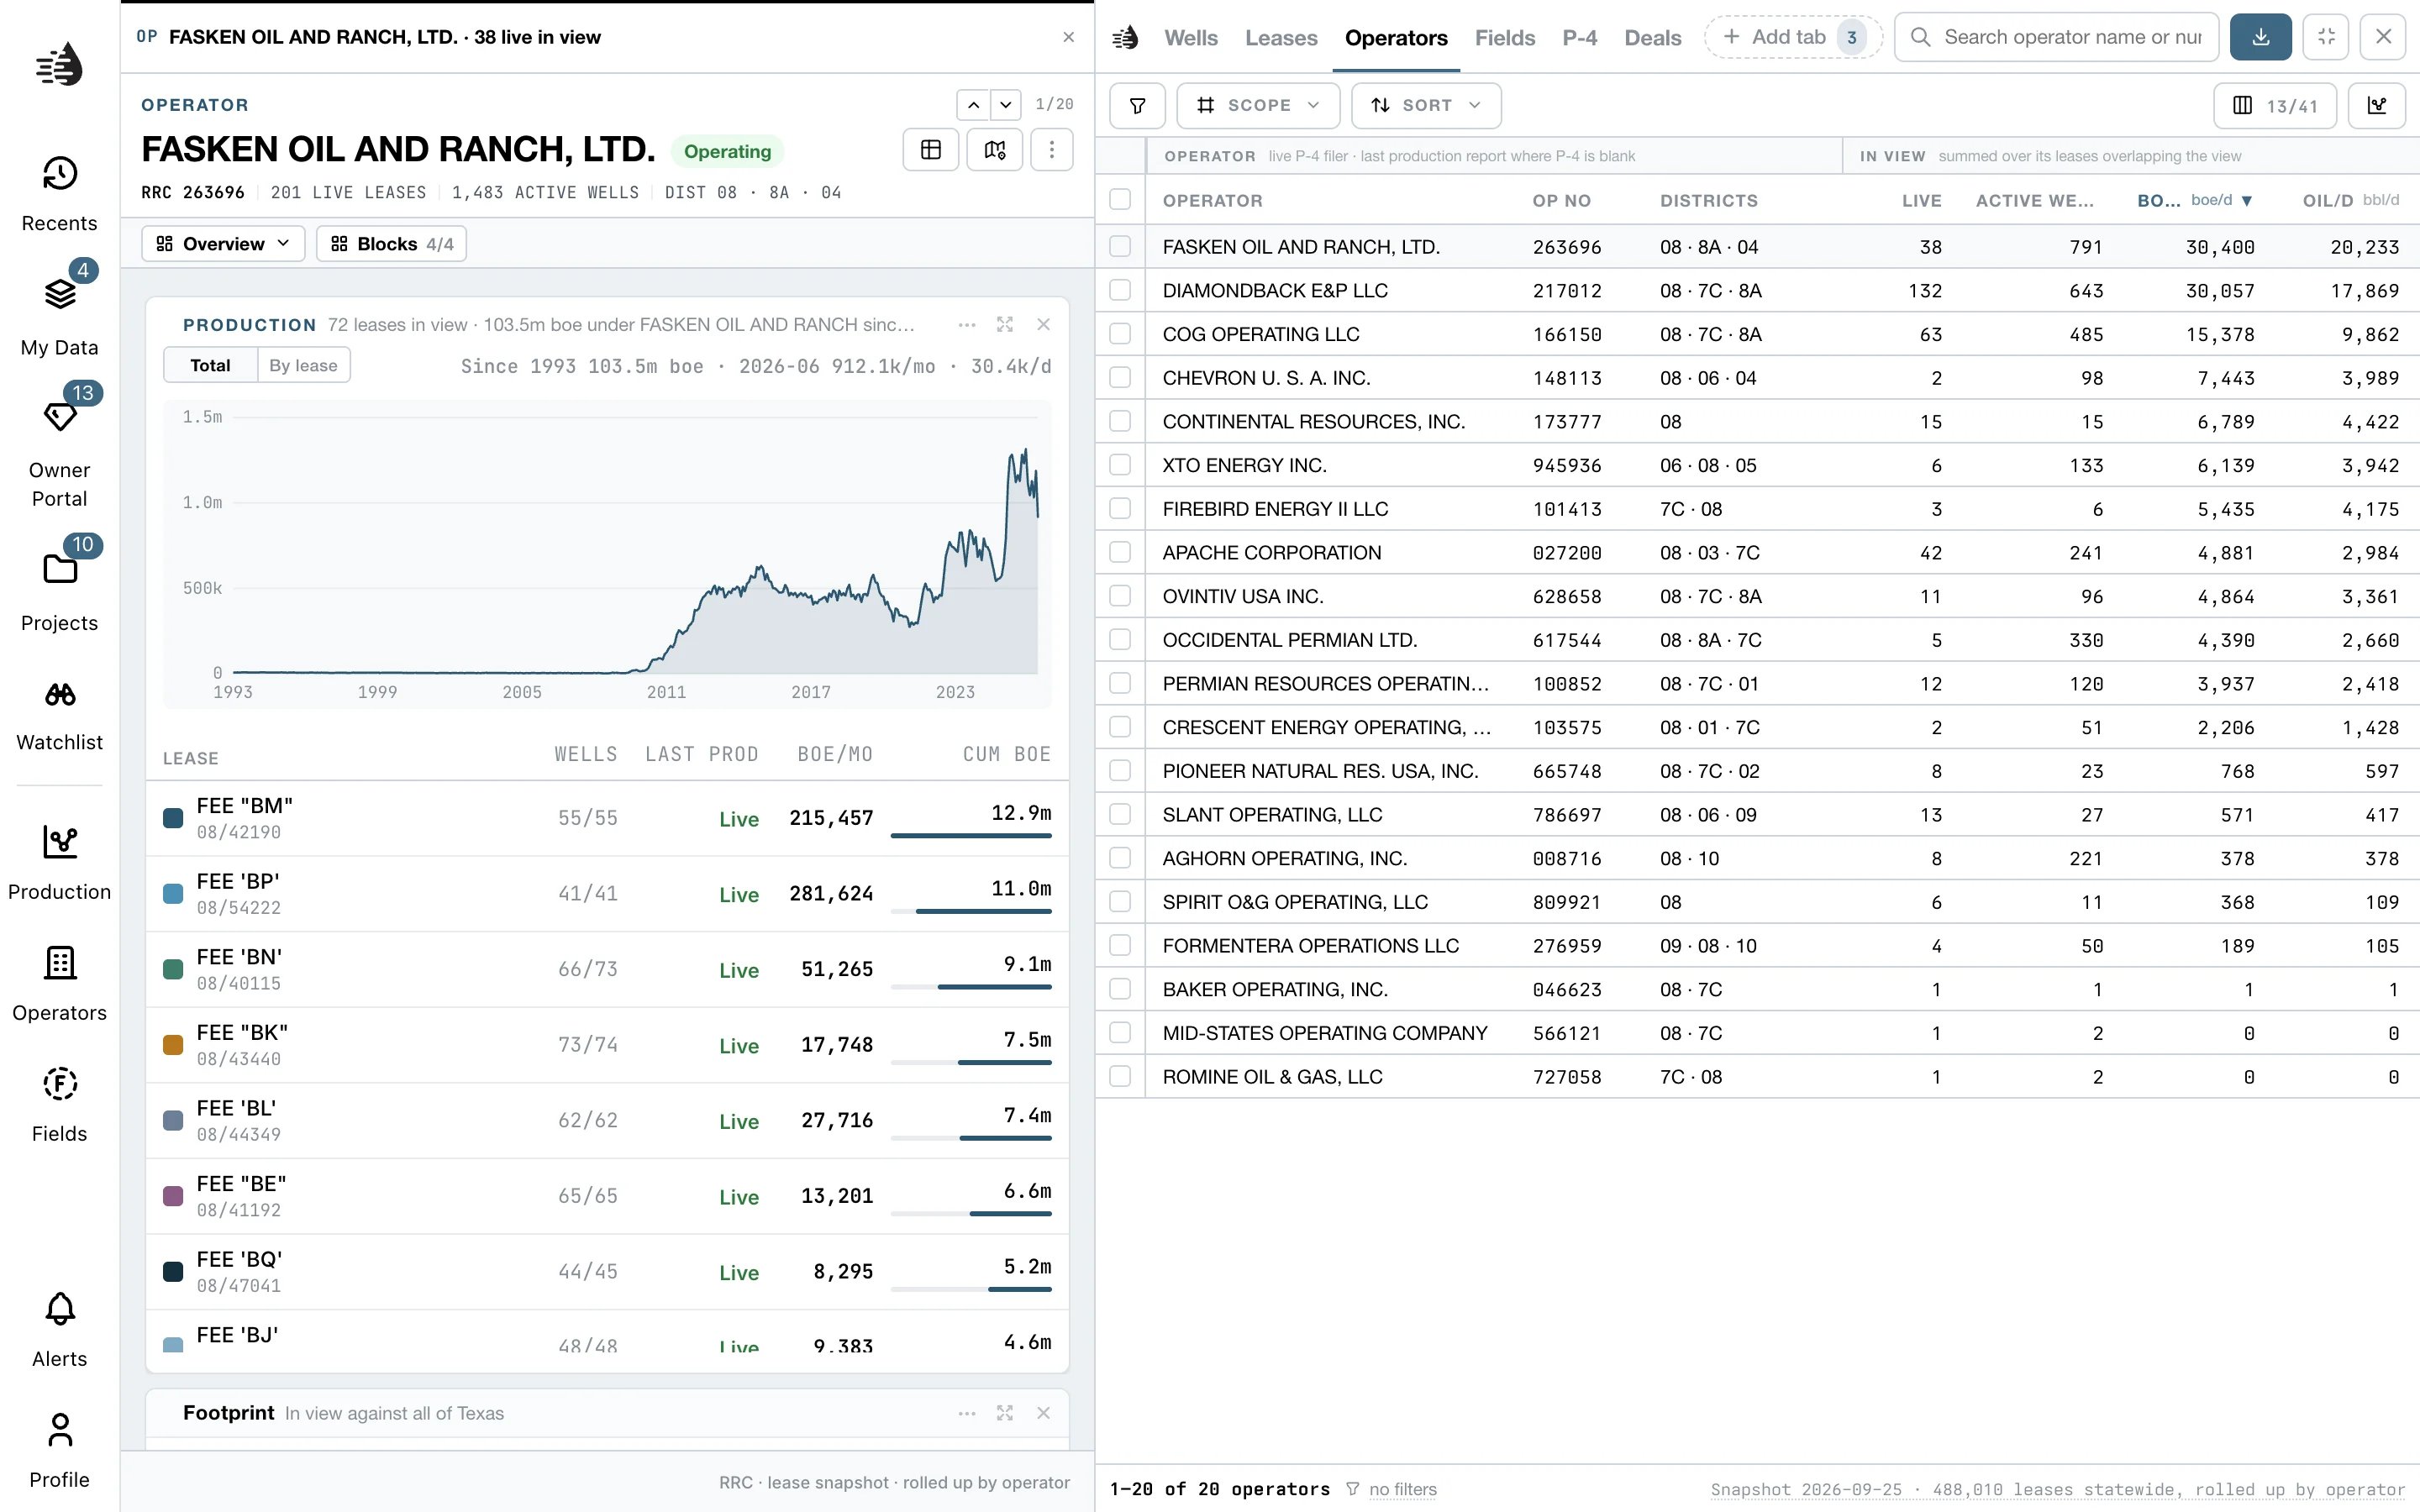Switch production chart to By lease
Viewport: 2420px width, 1512px height.
pyautogui.click(x=303, y=365)
